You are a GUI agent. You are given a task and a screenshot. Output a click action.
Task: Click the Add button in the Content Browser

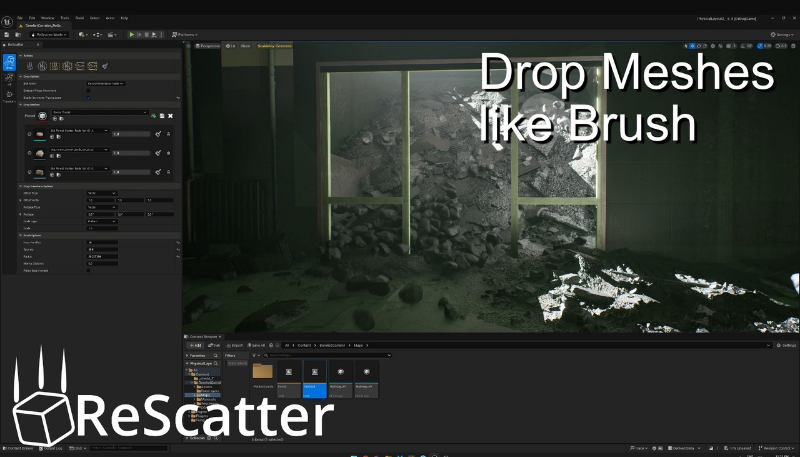(195, 345)
